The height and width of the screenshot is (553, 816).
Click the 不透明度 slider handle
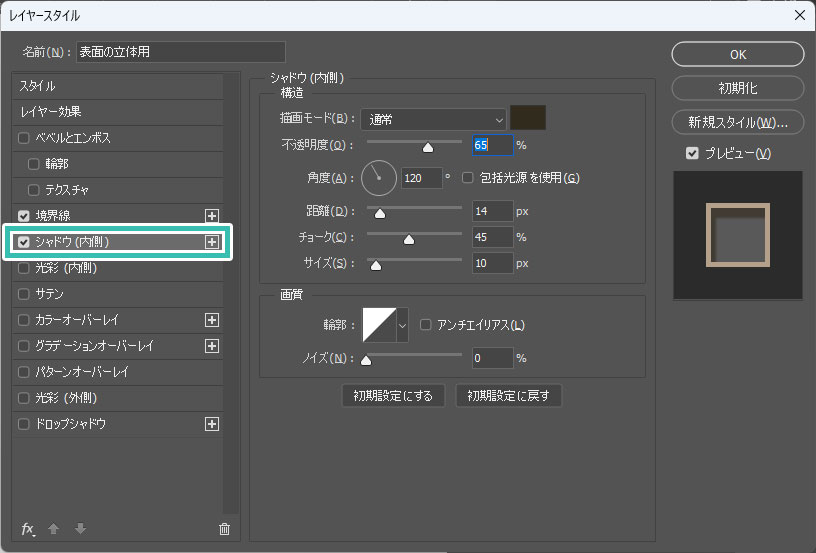pos(428,148)
